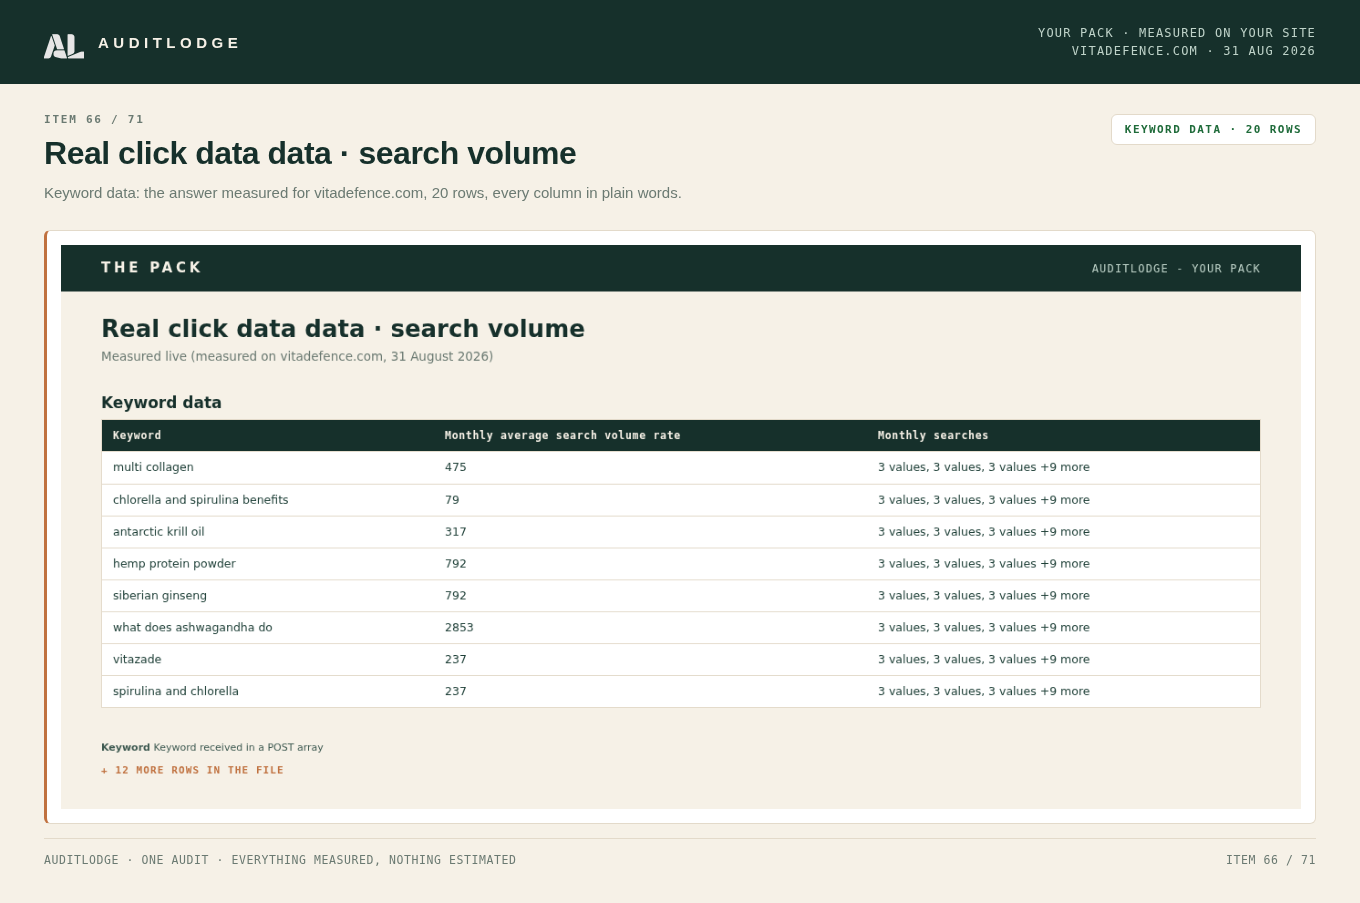
Task: Click the AUDITLODGE wordmark in the top bar
Action: click(x=169, y=43)
